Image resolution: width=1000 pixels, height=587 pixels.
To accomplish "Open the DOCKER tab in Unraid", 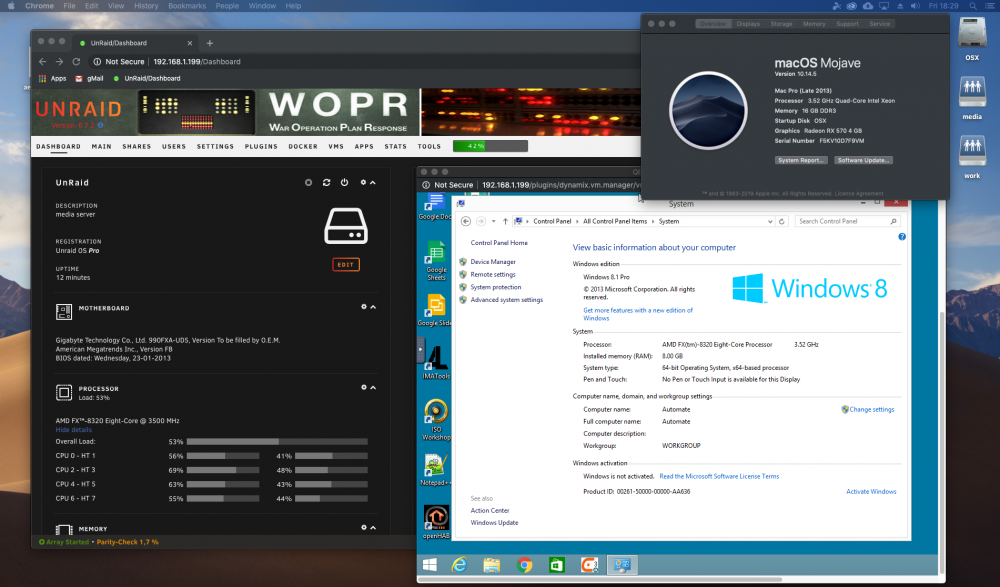I will [303, 146].
